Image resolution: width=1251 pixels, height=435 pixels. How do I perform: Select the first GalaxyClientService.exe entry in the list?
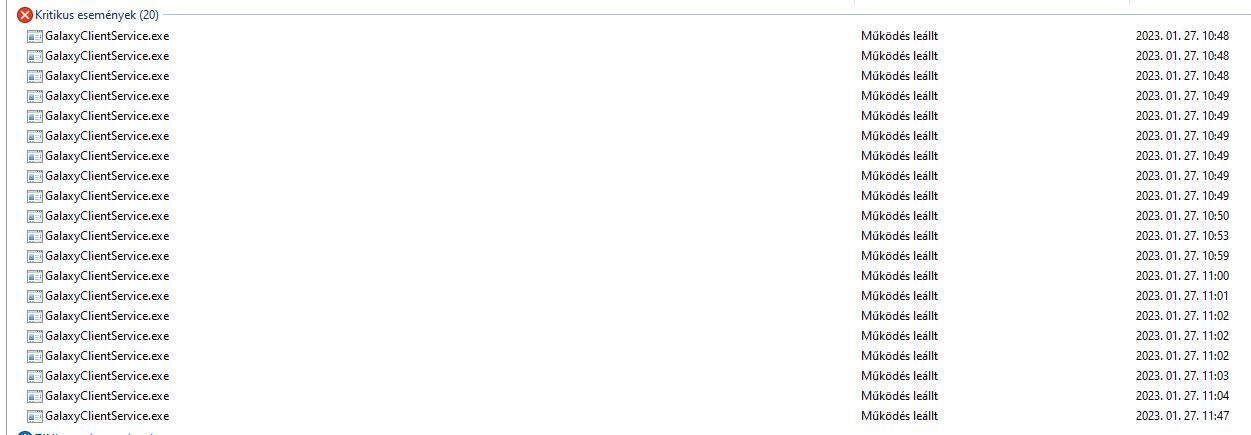click(x=107, y=36)
